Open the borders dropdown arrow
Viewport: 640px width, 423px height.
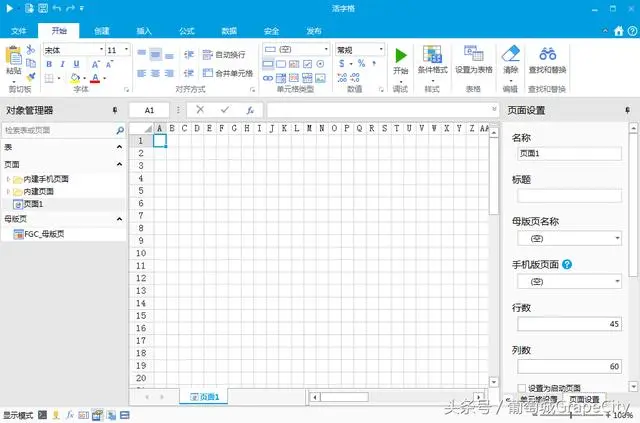(59, 78)
